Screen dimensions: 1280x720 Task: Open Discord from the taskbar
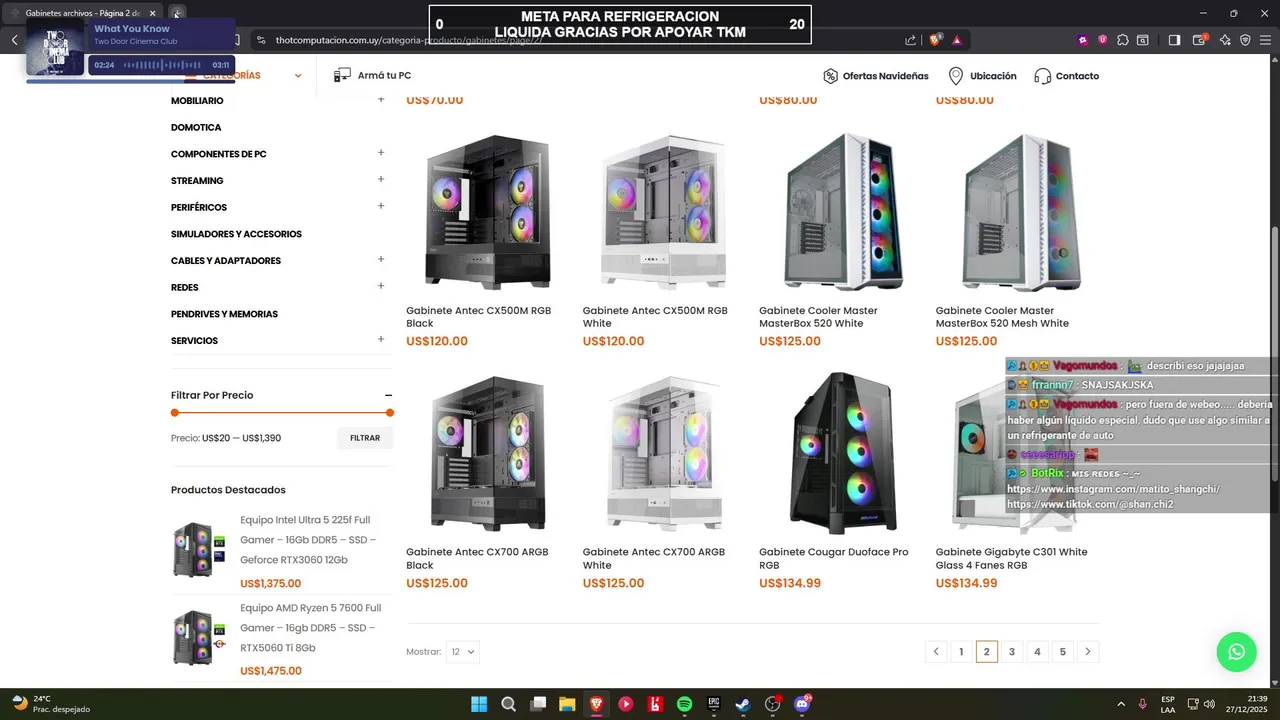coord(802,704)
